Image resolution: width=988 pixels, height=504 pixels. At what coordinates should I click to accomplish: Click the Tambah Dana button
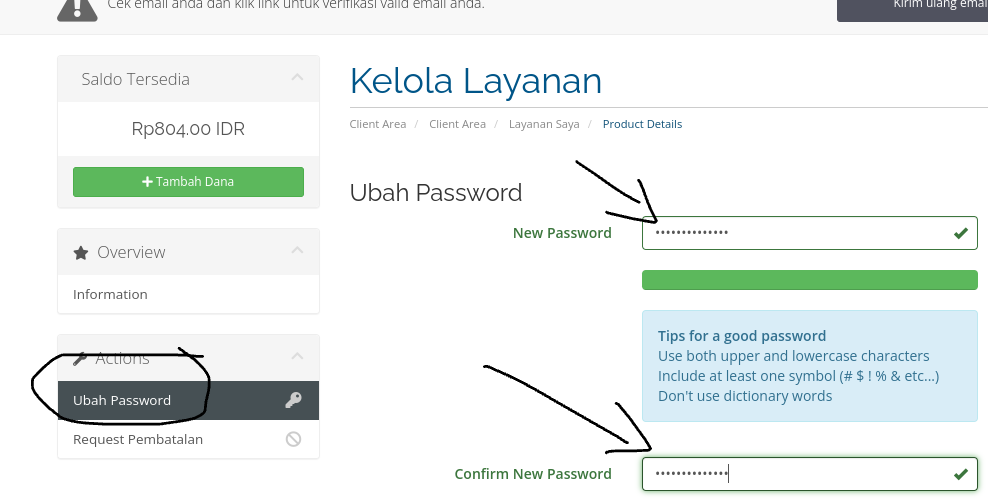(x=188, y=181)
